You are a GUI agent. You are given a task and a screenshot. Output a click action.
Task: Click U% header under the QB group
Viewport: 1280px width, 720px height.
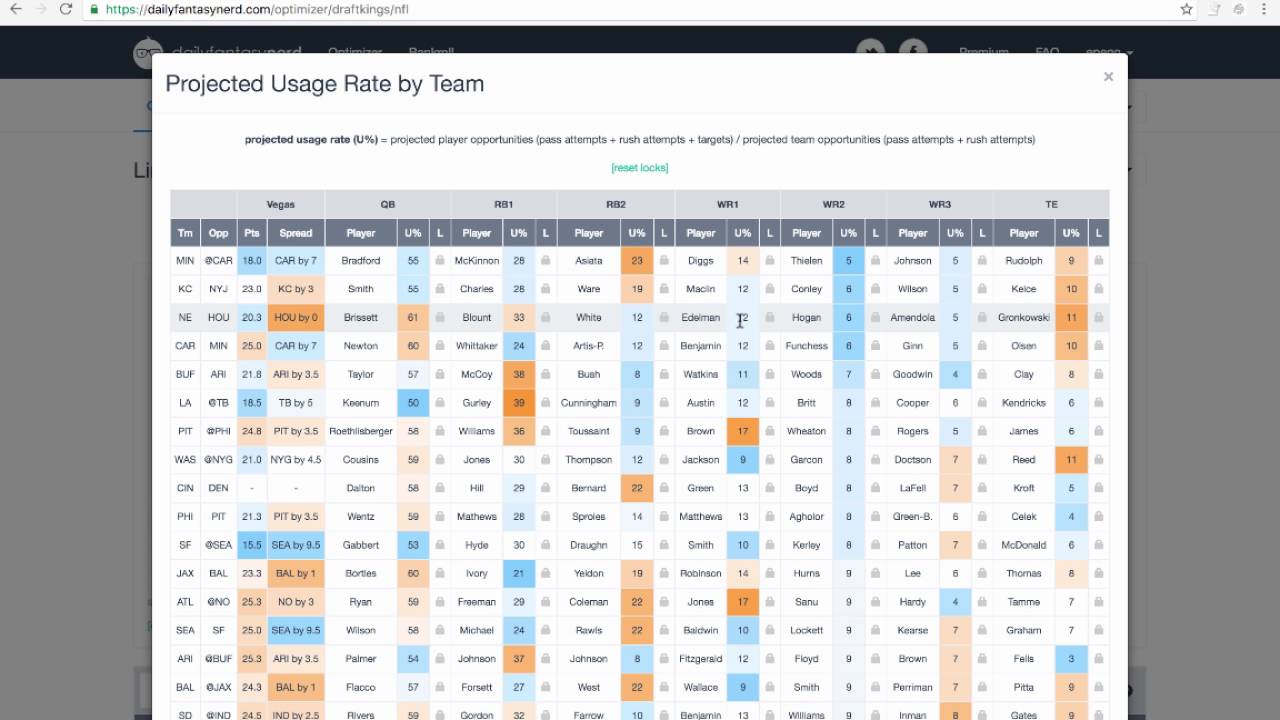click(413, 233)
